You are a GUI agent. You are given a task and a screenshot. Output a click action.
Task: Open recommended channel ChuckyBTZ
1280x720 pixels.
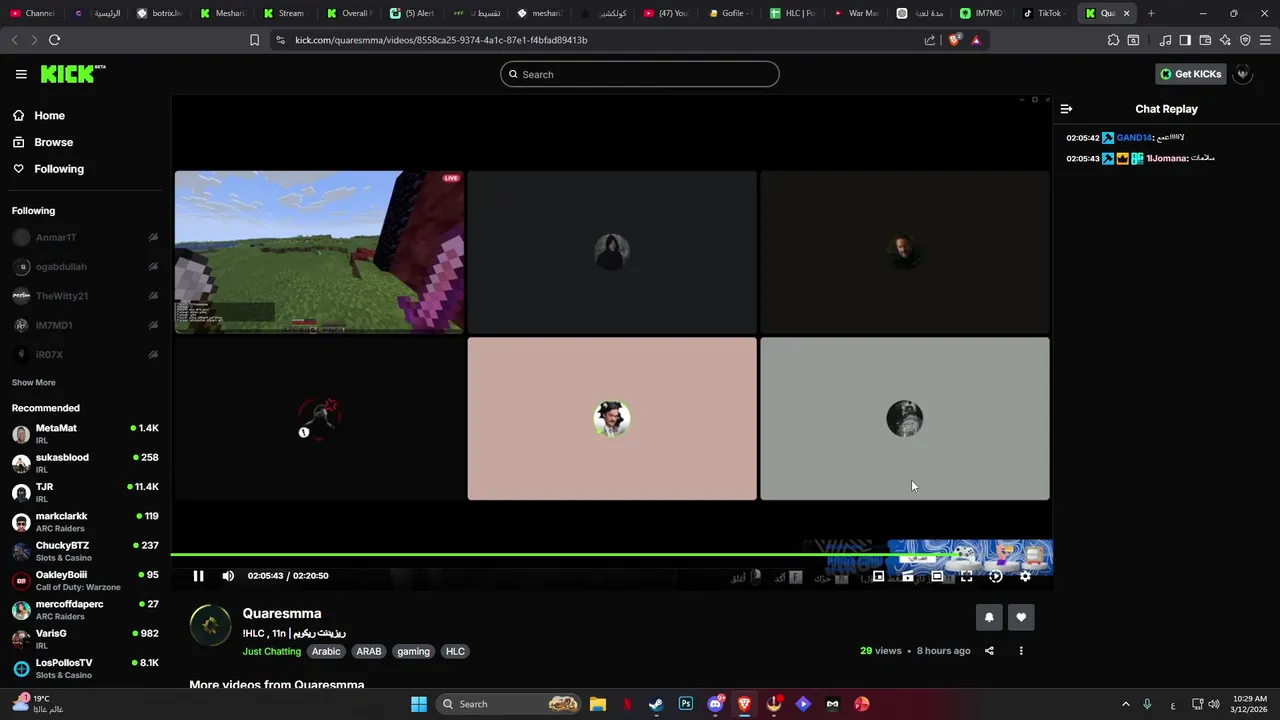[85, 551]
